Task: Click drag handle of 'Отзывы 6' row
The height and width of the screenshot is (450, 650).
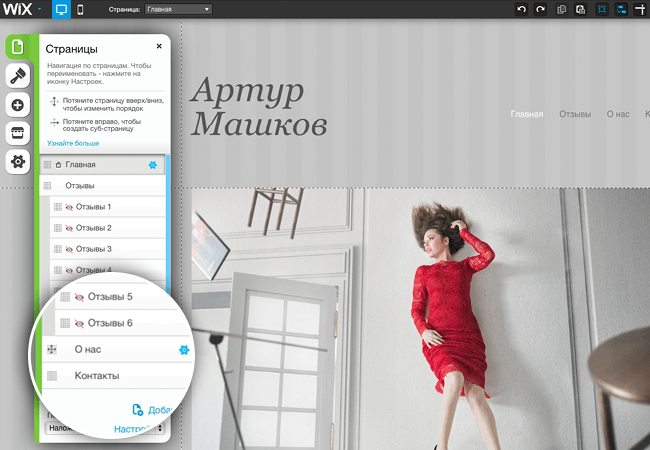Action: (65, 323)
